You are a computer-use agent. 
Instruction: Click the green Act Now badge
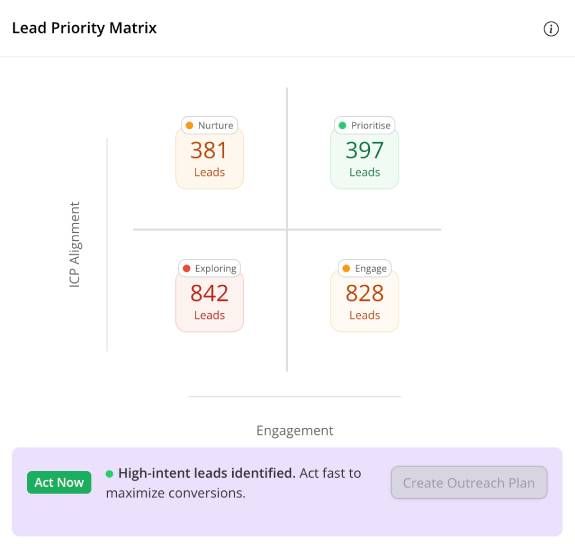coord(59,482)
